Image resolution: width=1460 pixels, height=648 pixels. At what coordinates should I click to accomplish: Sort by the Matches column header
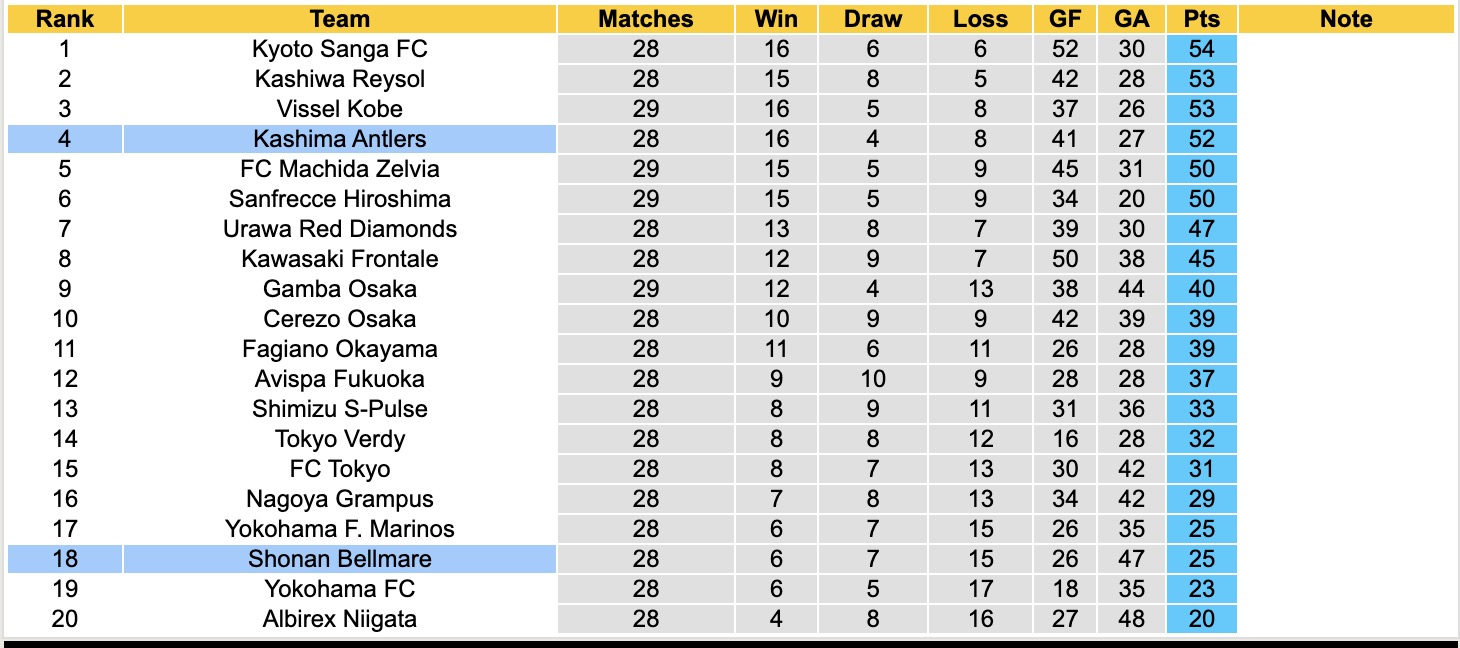click(x=645, y=19)
